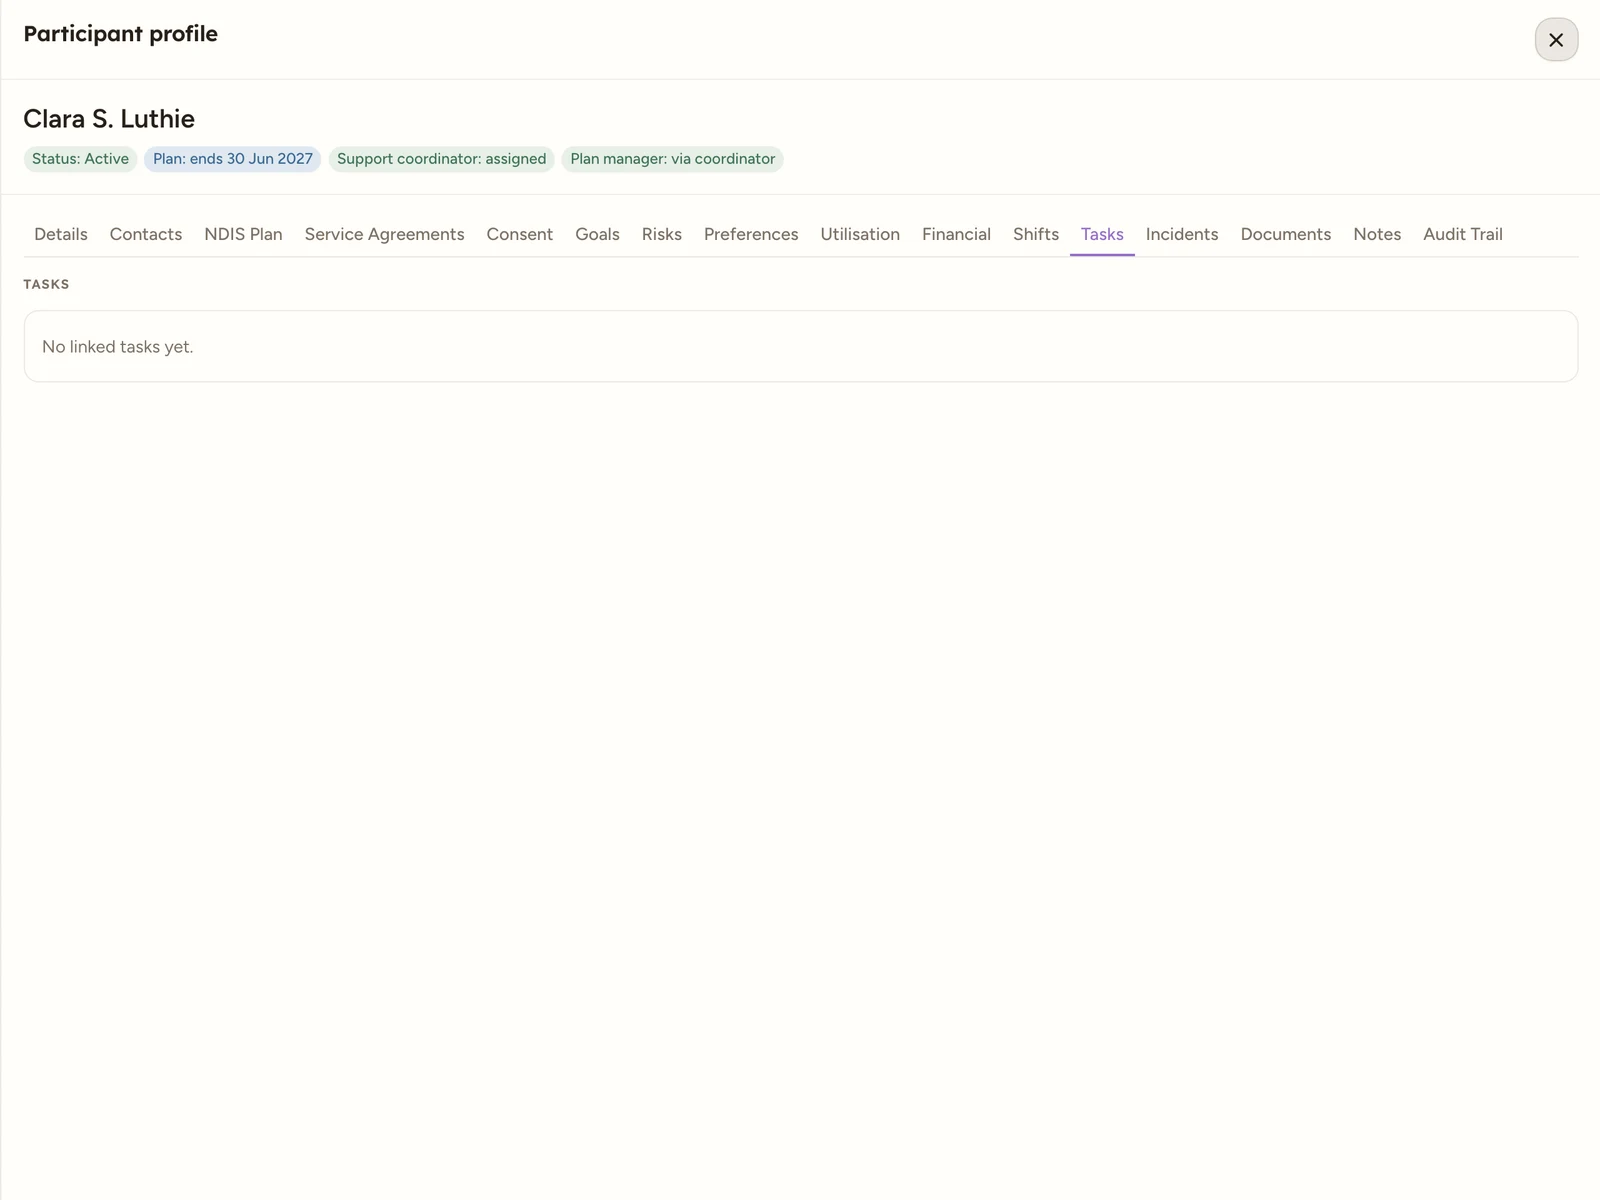
Task: Switch to the Contacts tab
Action: (x=146, y=234)
